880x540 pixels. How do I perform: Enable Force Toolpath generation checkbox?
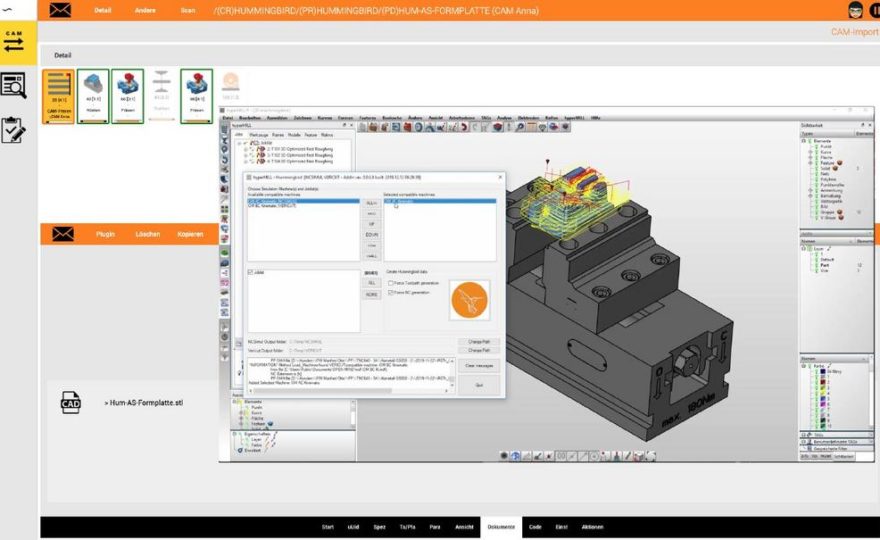coord(391,283)
